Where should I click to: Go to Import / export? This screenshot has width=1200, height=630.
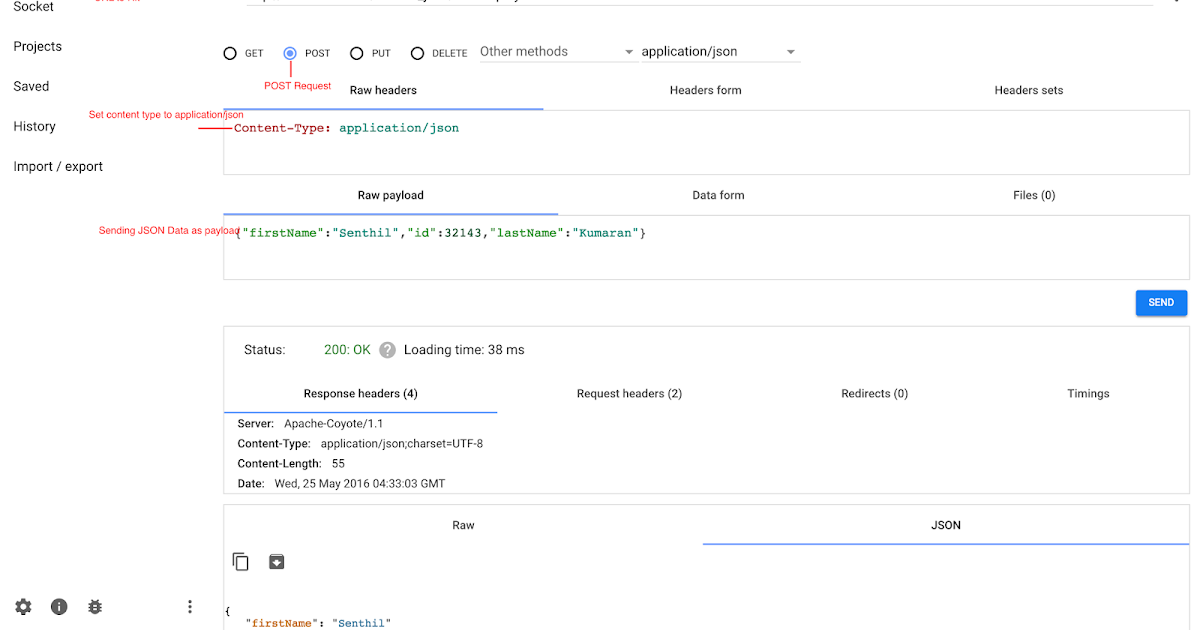[x=58, y=167]
